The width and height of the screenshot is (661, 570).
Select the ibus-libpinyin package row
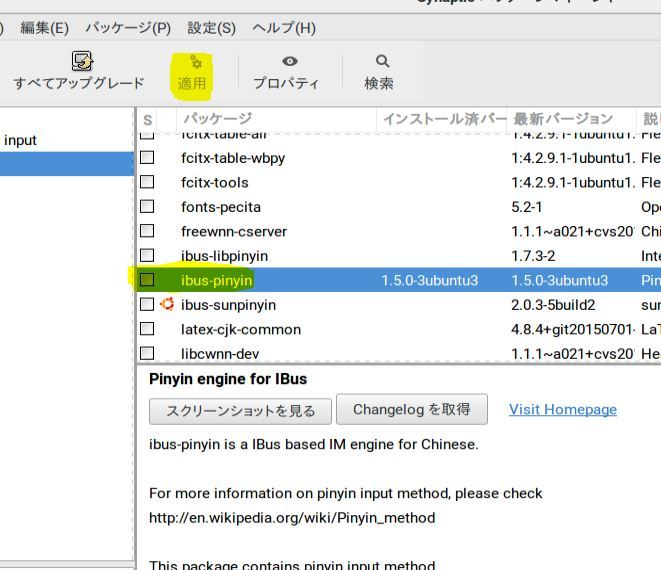click(225, 256)
